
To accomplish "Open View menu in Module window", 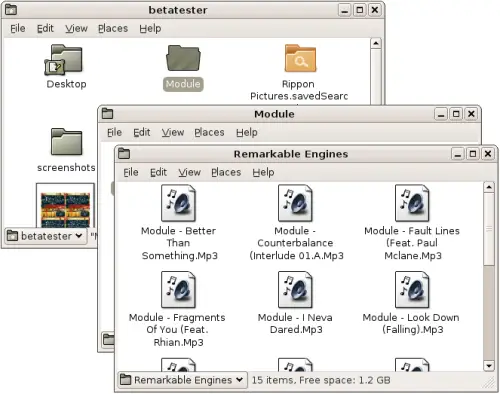I will (173, 132).
